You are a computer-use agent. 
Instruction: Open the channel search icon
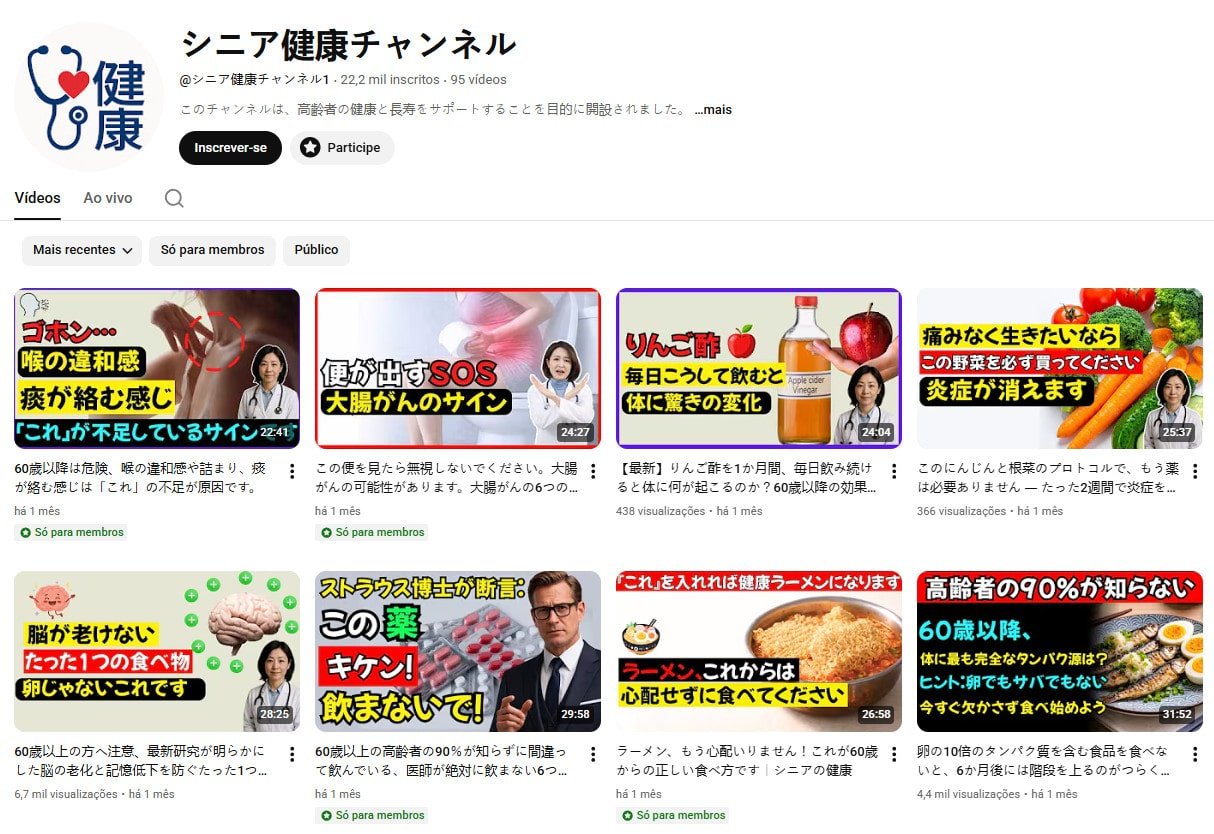[x=174, y=198]
